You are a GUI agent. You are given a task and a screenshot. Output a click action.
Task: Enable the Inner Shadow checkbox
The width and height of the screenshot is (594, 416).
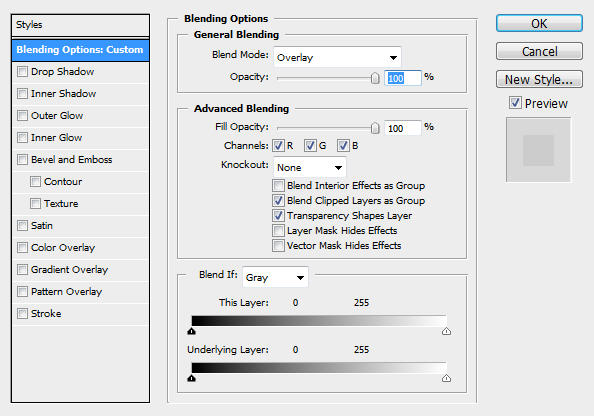(x=22, y=93)
